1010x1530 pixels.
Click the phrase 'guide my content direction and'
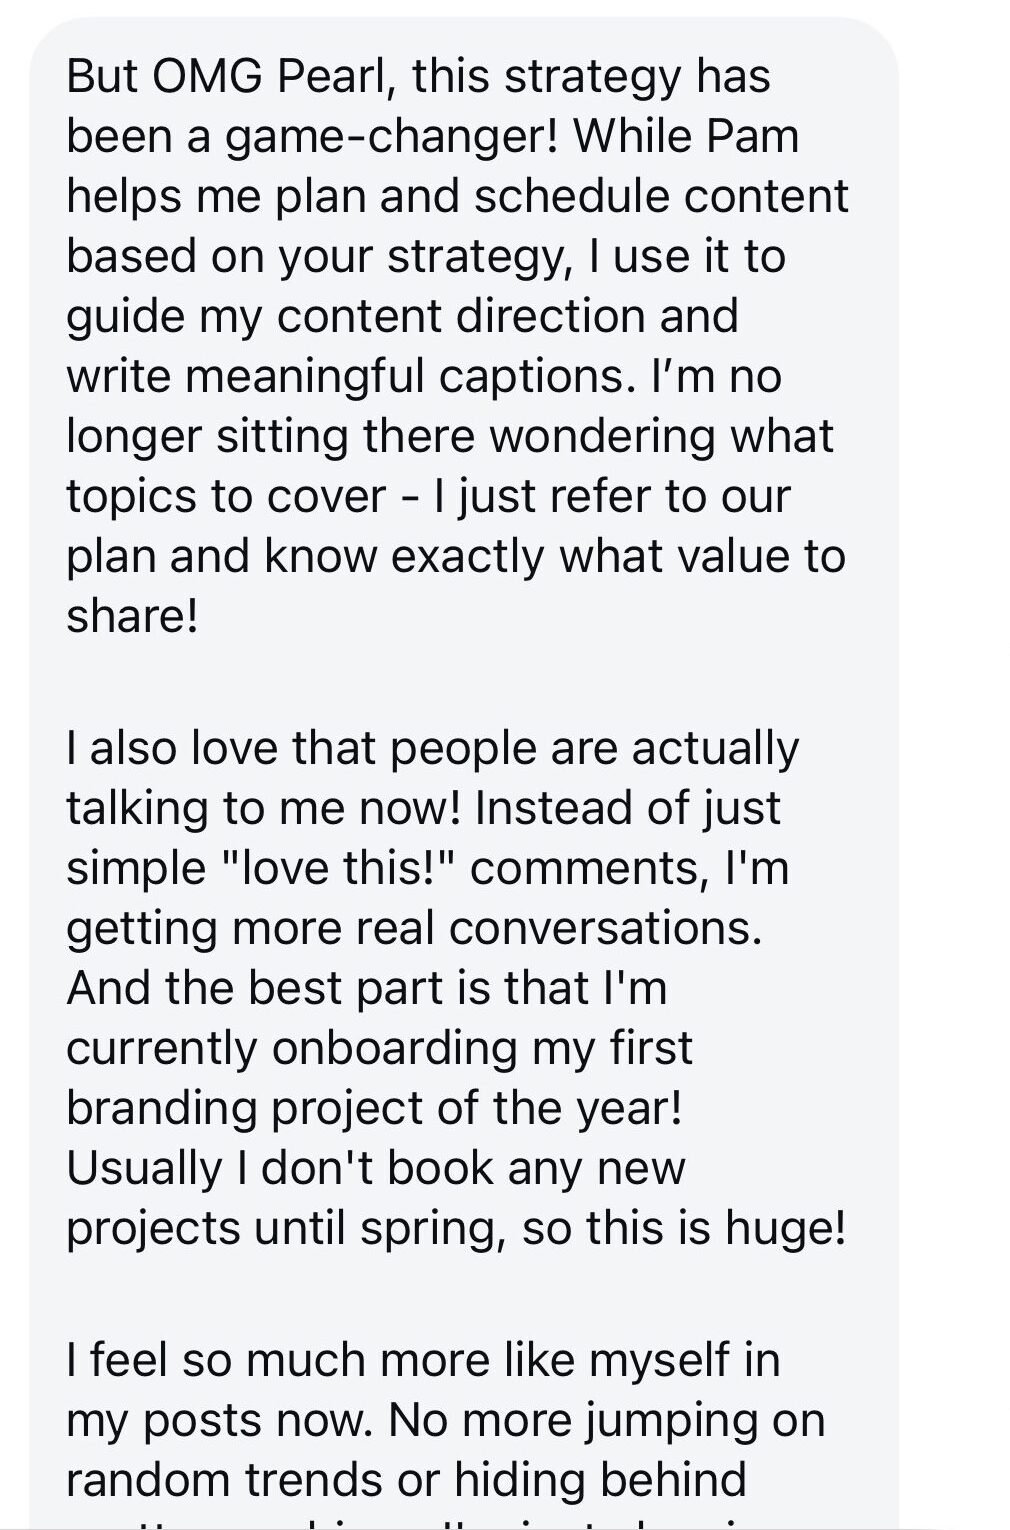[402, 316]
